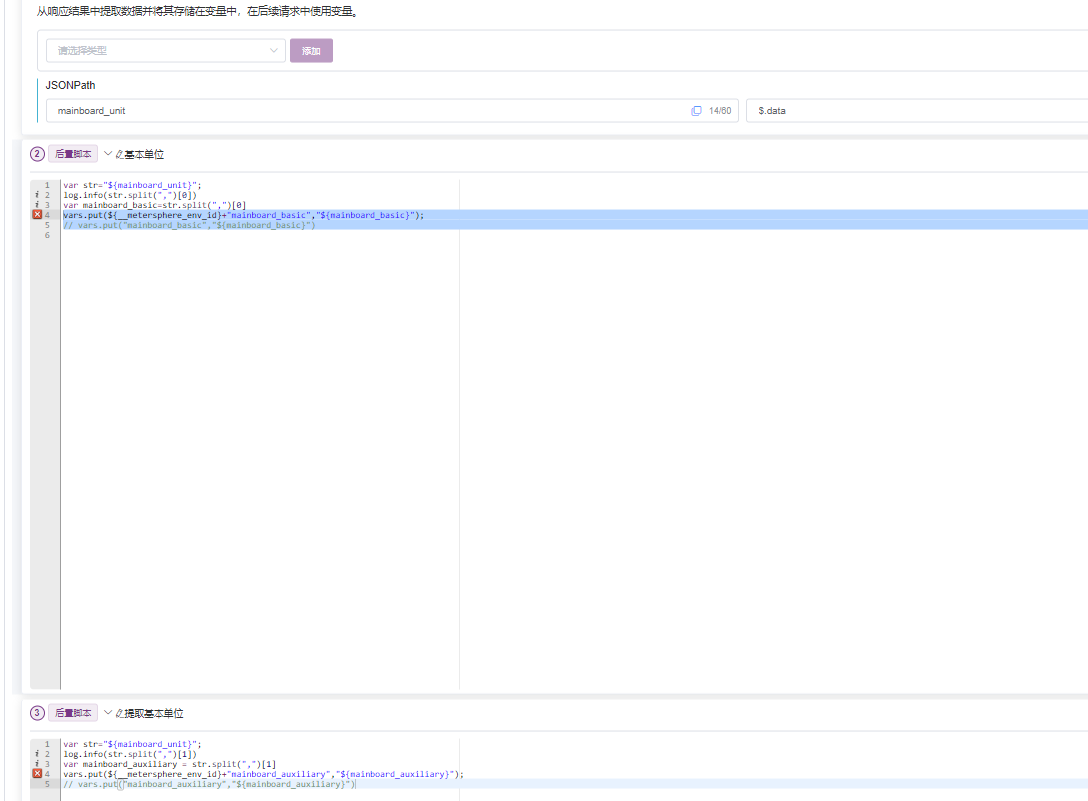The height and width of the screenshot is (801, 1088).
Task: Click the step number 2 circle
Action: tap(37, 154)
